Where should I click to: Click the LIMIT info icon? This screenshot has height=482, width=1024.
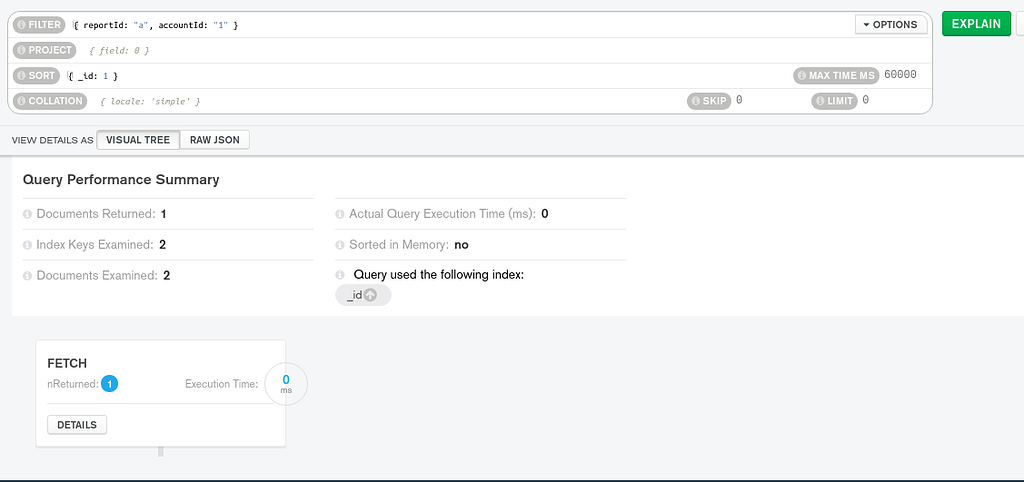(820, 101)
